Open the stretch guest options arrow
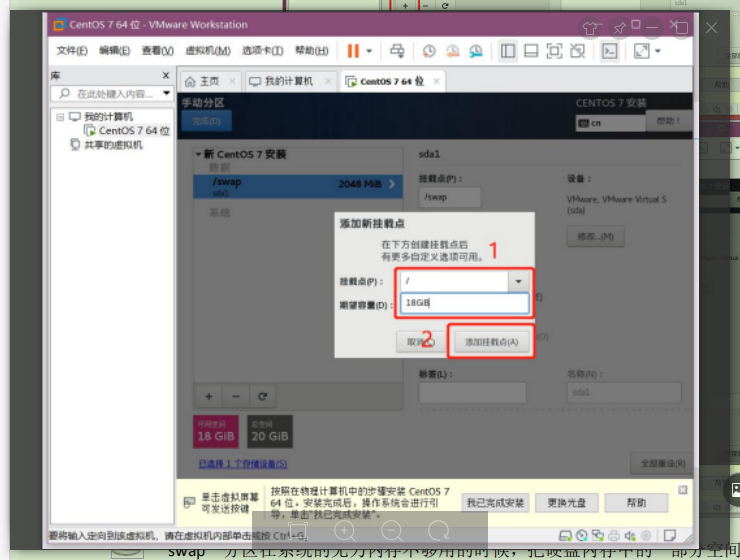 pyautogui.click(x=658, y=51)
